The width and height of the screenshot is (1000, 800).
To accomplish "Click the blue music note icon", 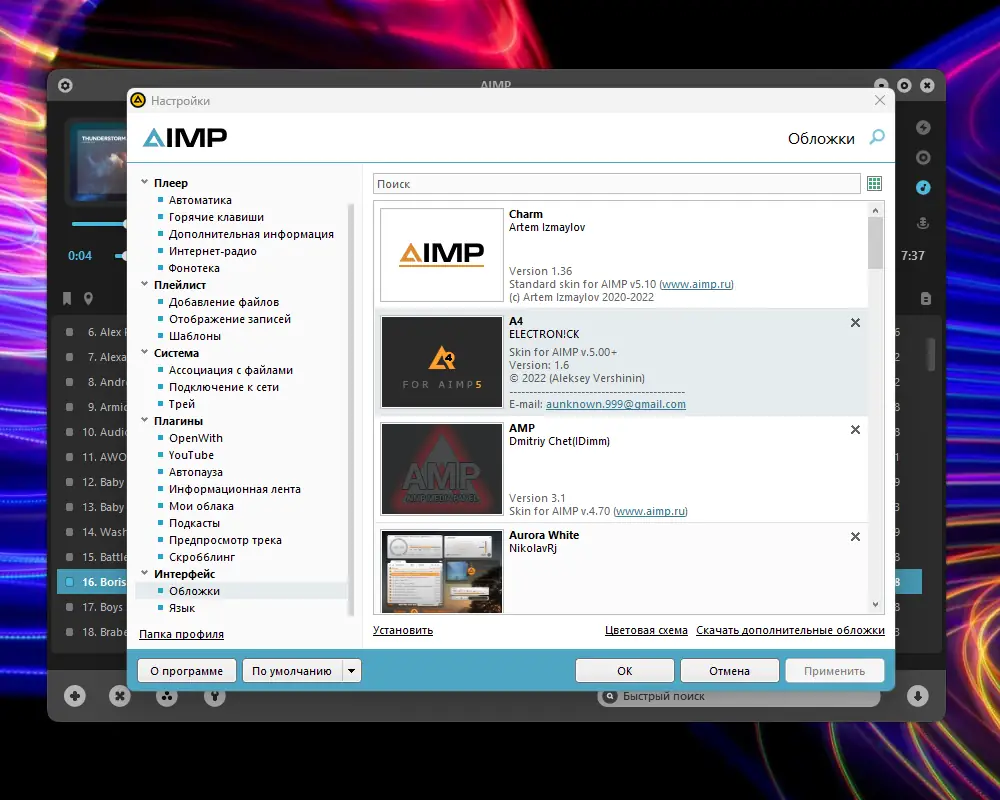I will pyautogui.click(x=923, y=188).
